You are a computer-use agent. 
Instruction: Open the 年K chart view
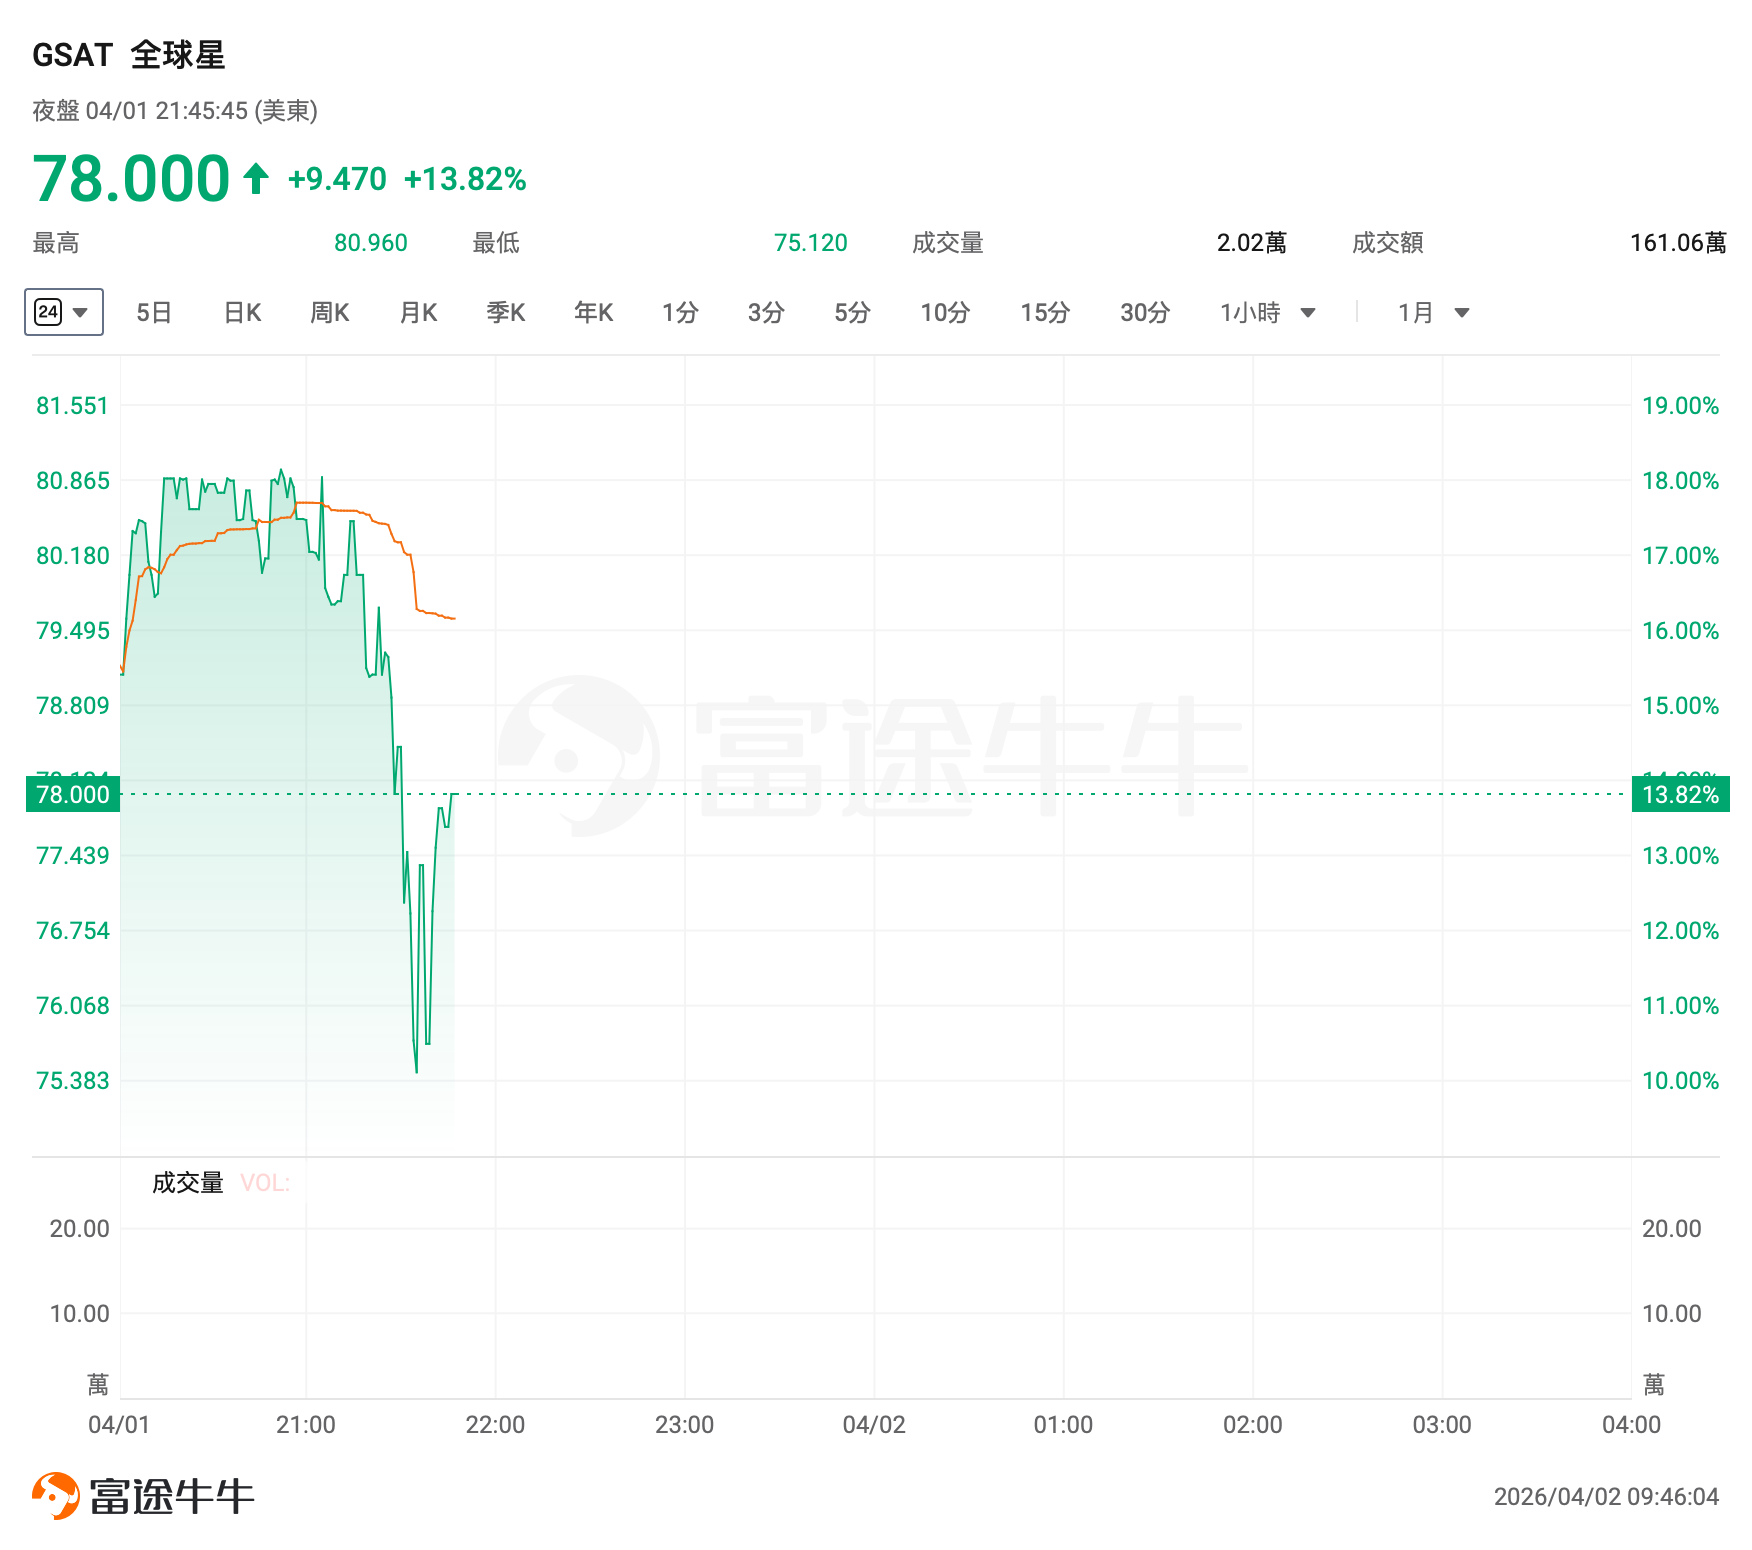[x=593, y=313]
